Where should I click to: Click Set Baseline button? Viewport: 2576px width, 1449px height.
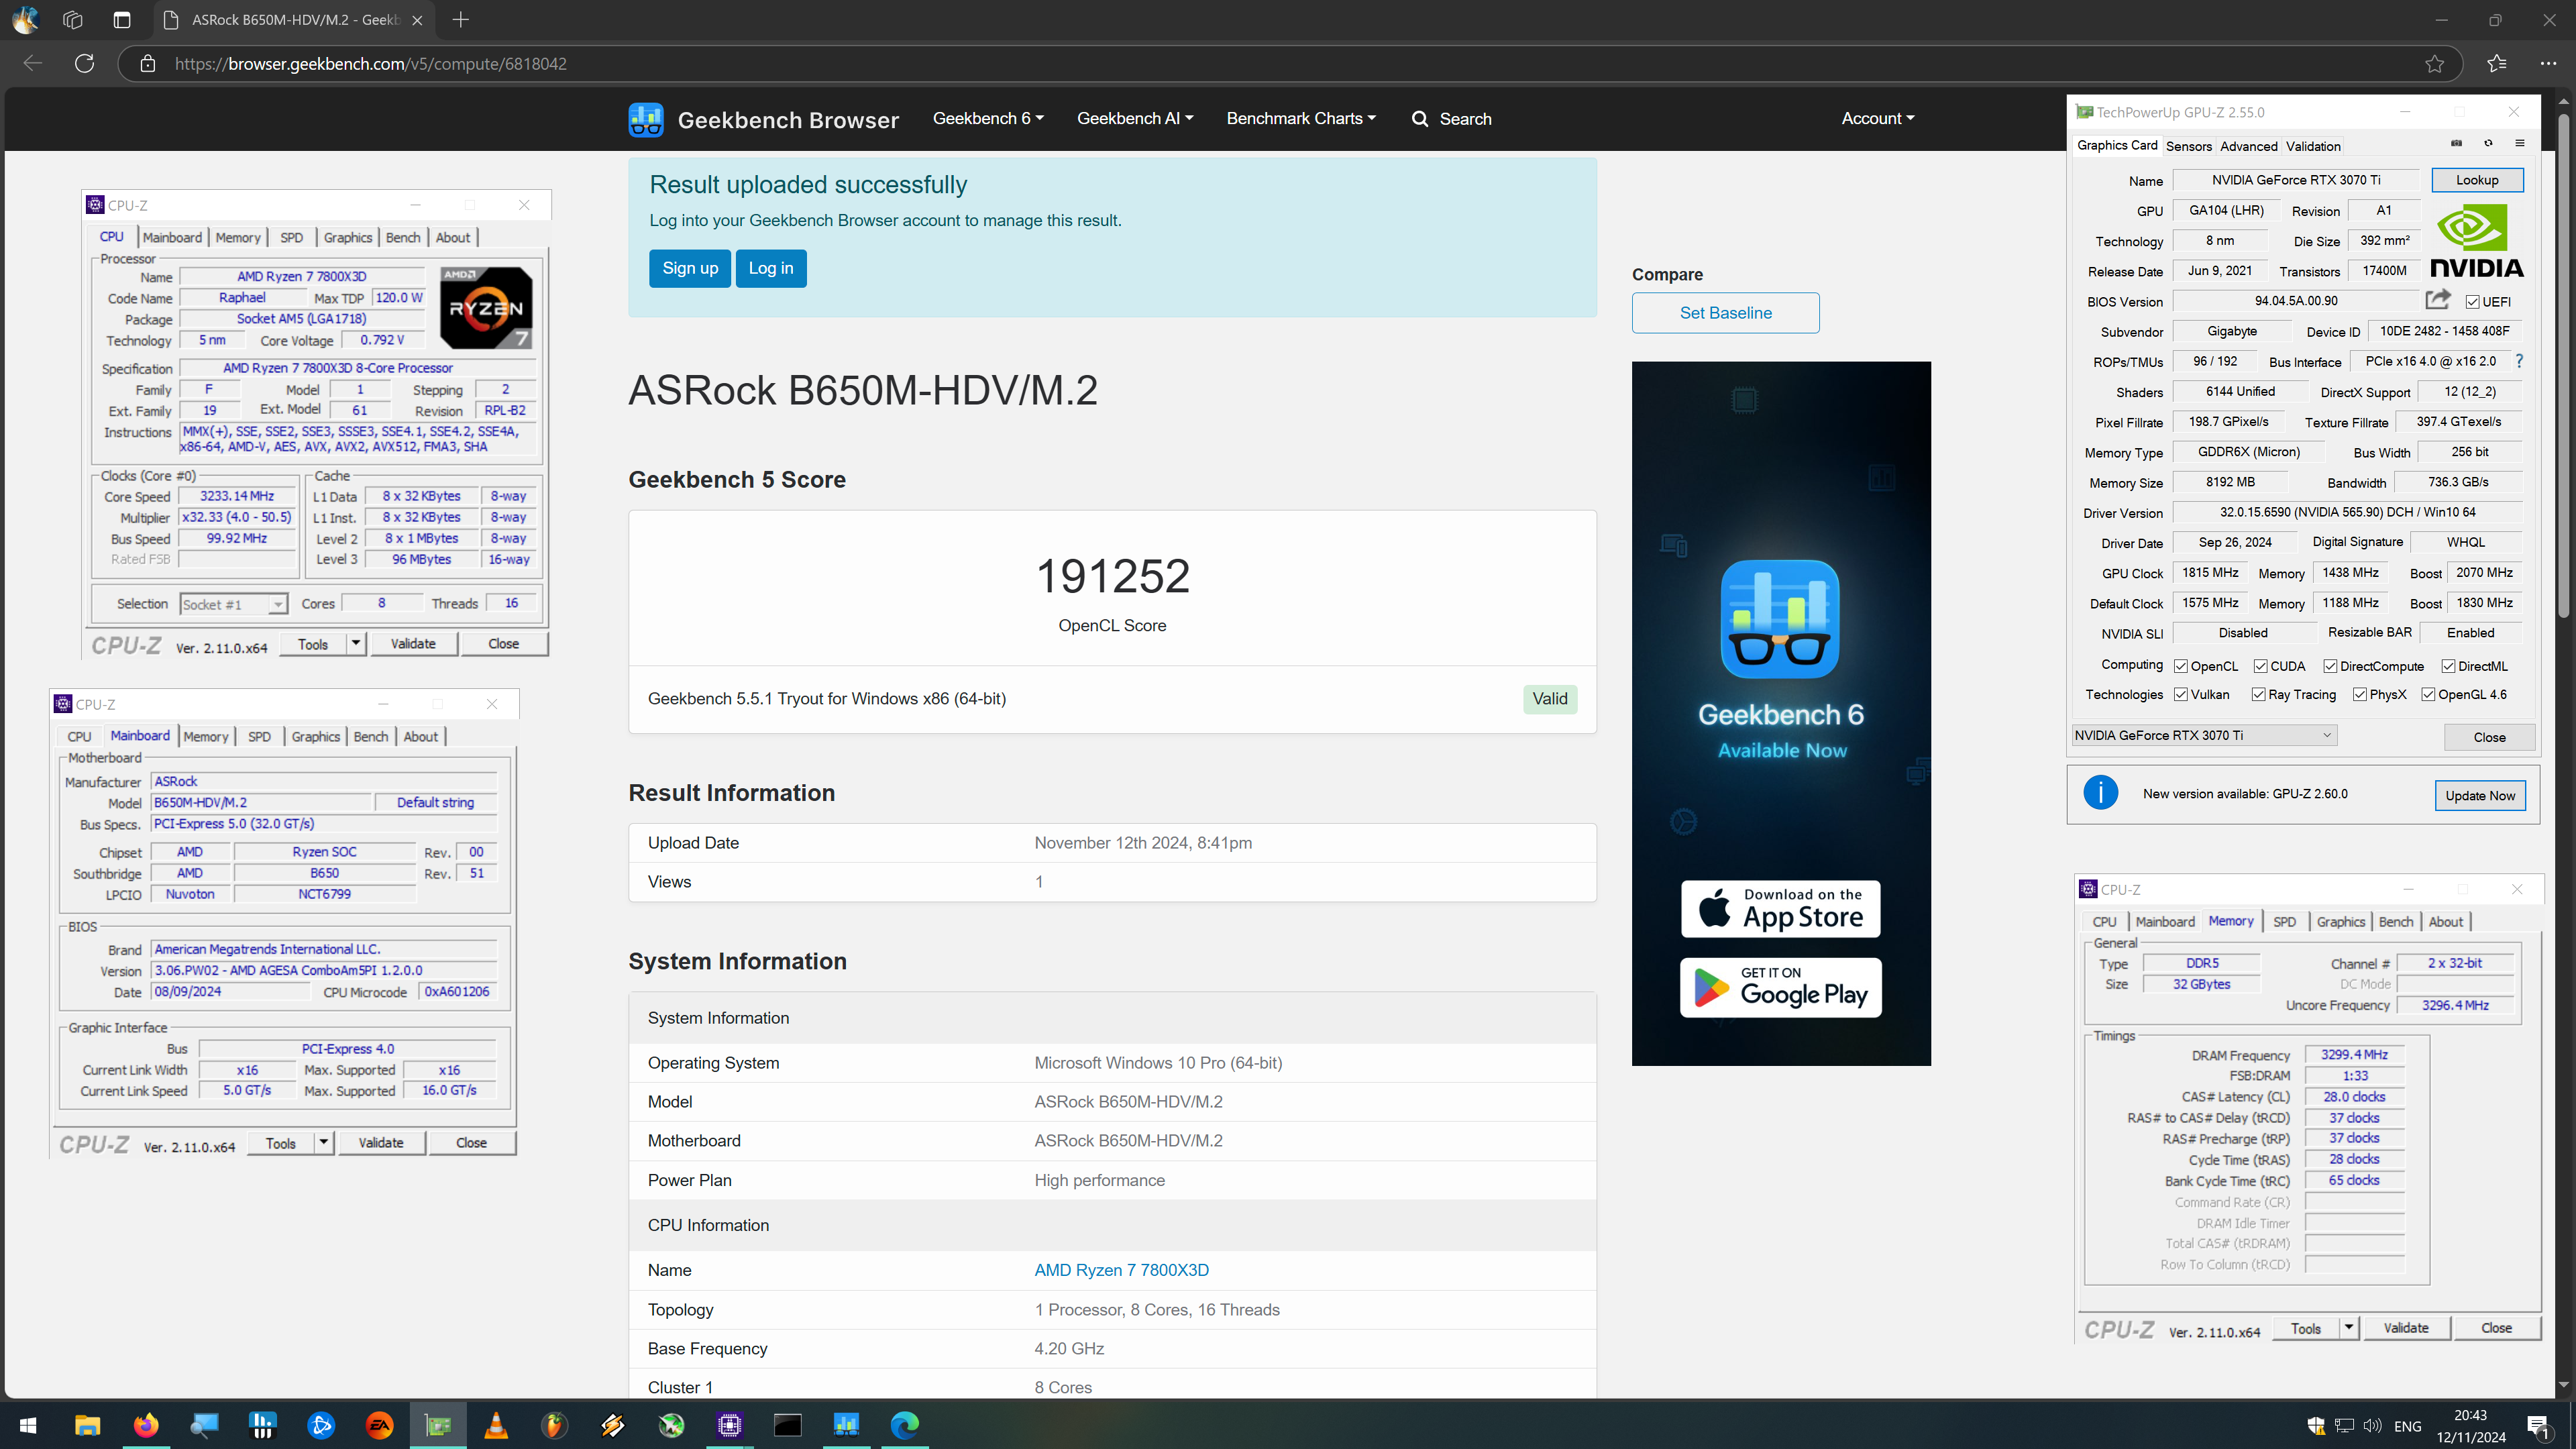tap(1725, 313)
